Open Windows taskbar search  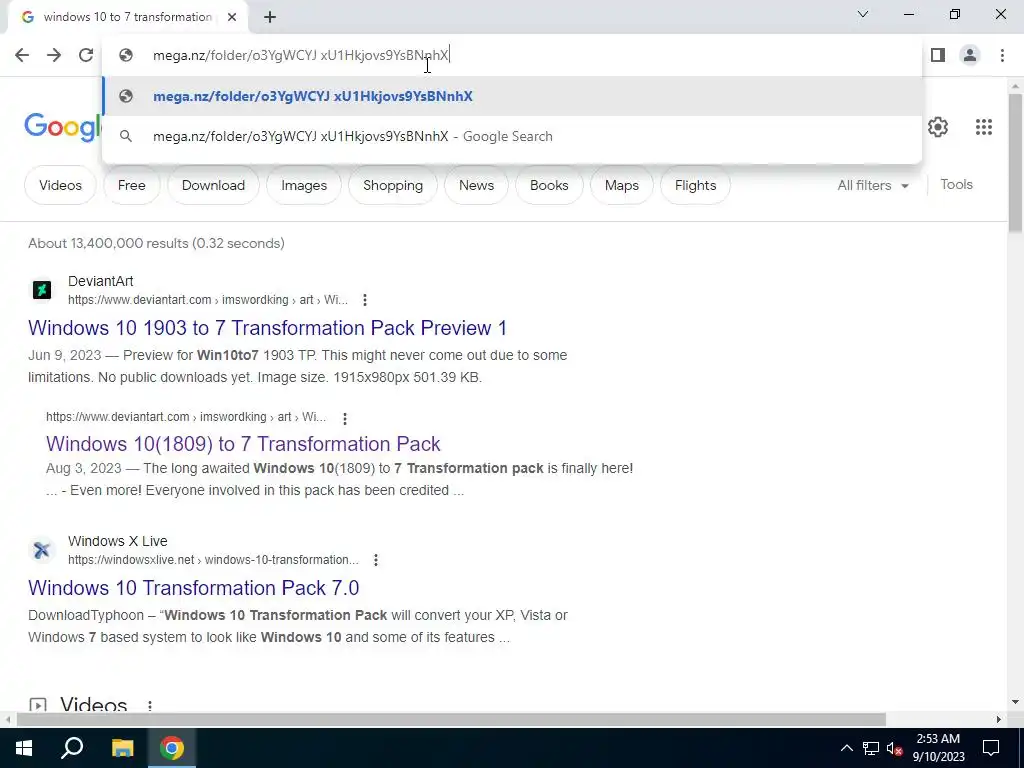tap(72, 748)
